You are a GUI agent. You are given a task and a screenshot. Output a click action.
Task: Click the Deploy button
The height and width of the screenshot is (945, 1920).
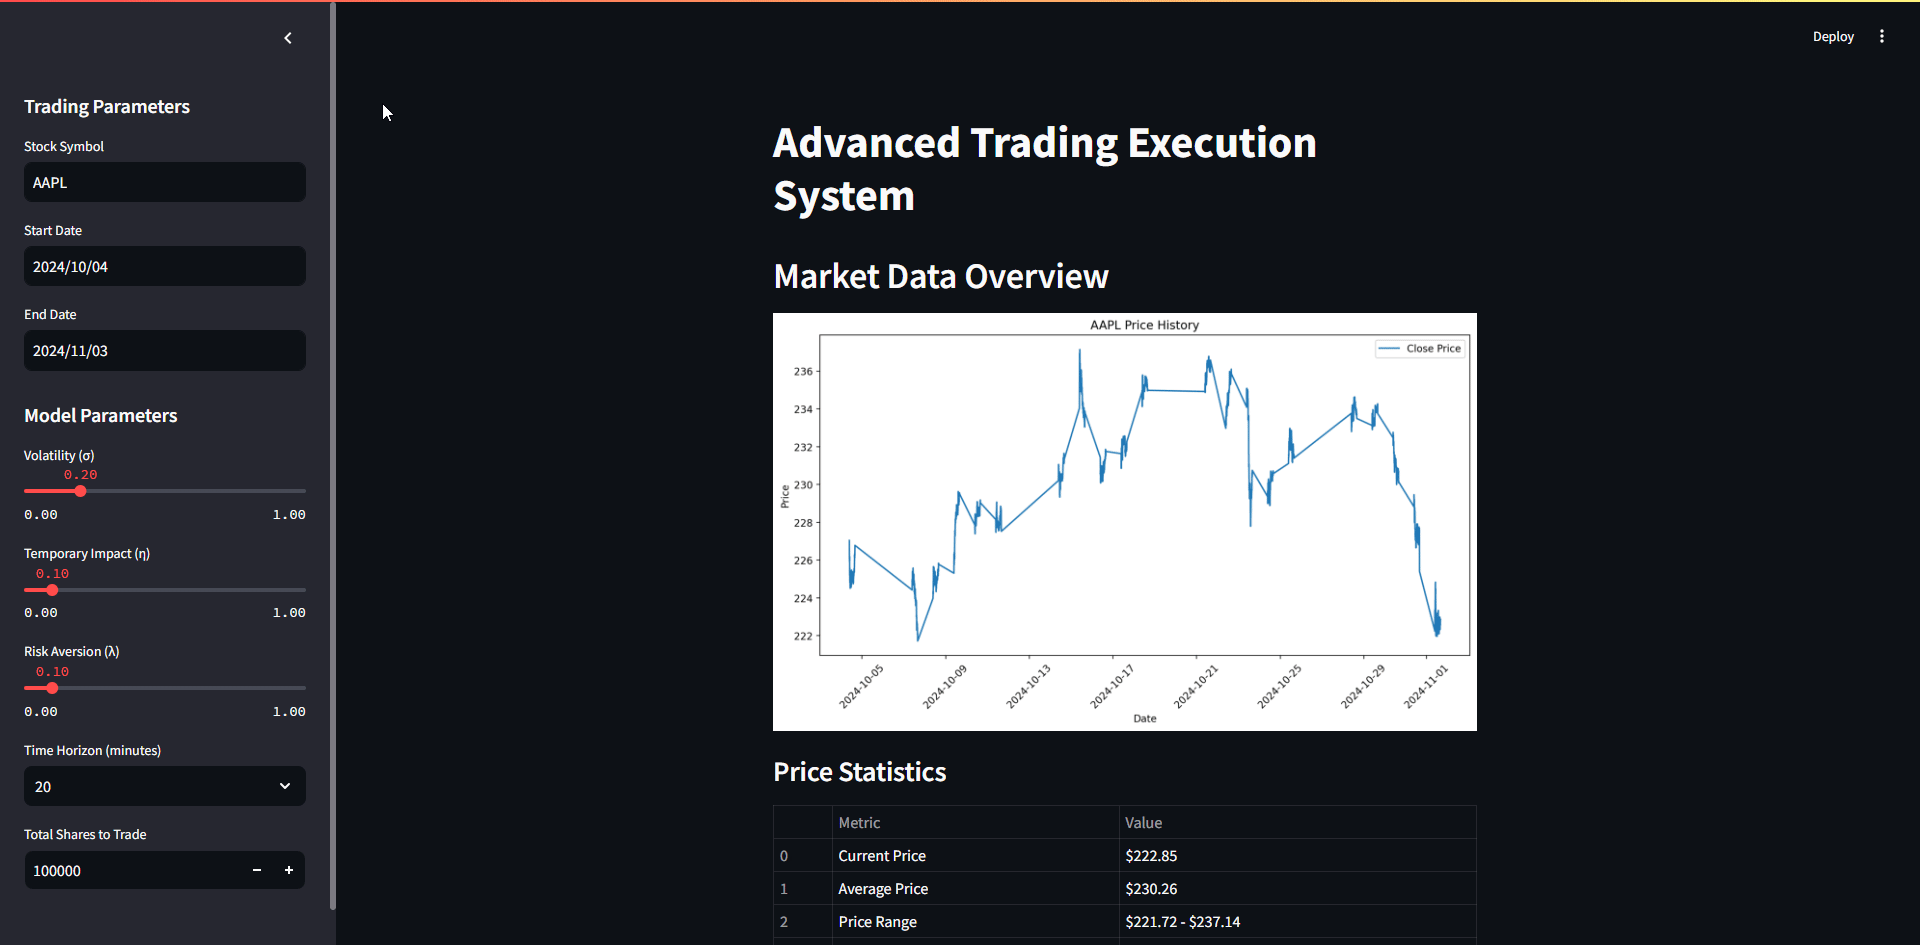[1833, 36]
